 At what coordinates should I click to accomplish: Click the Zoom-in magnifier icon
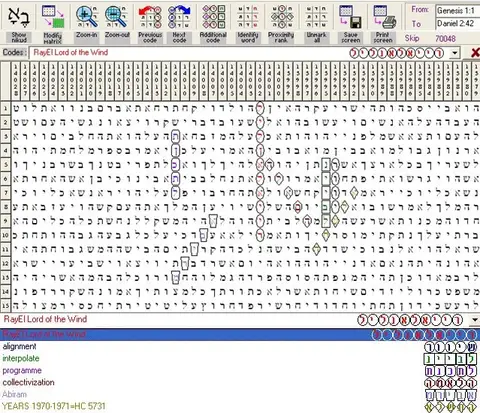tap(87, 16)
